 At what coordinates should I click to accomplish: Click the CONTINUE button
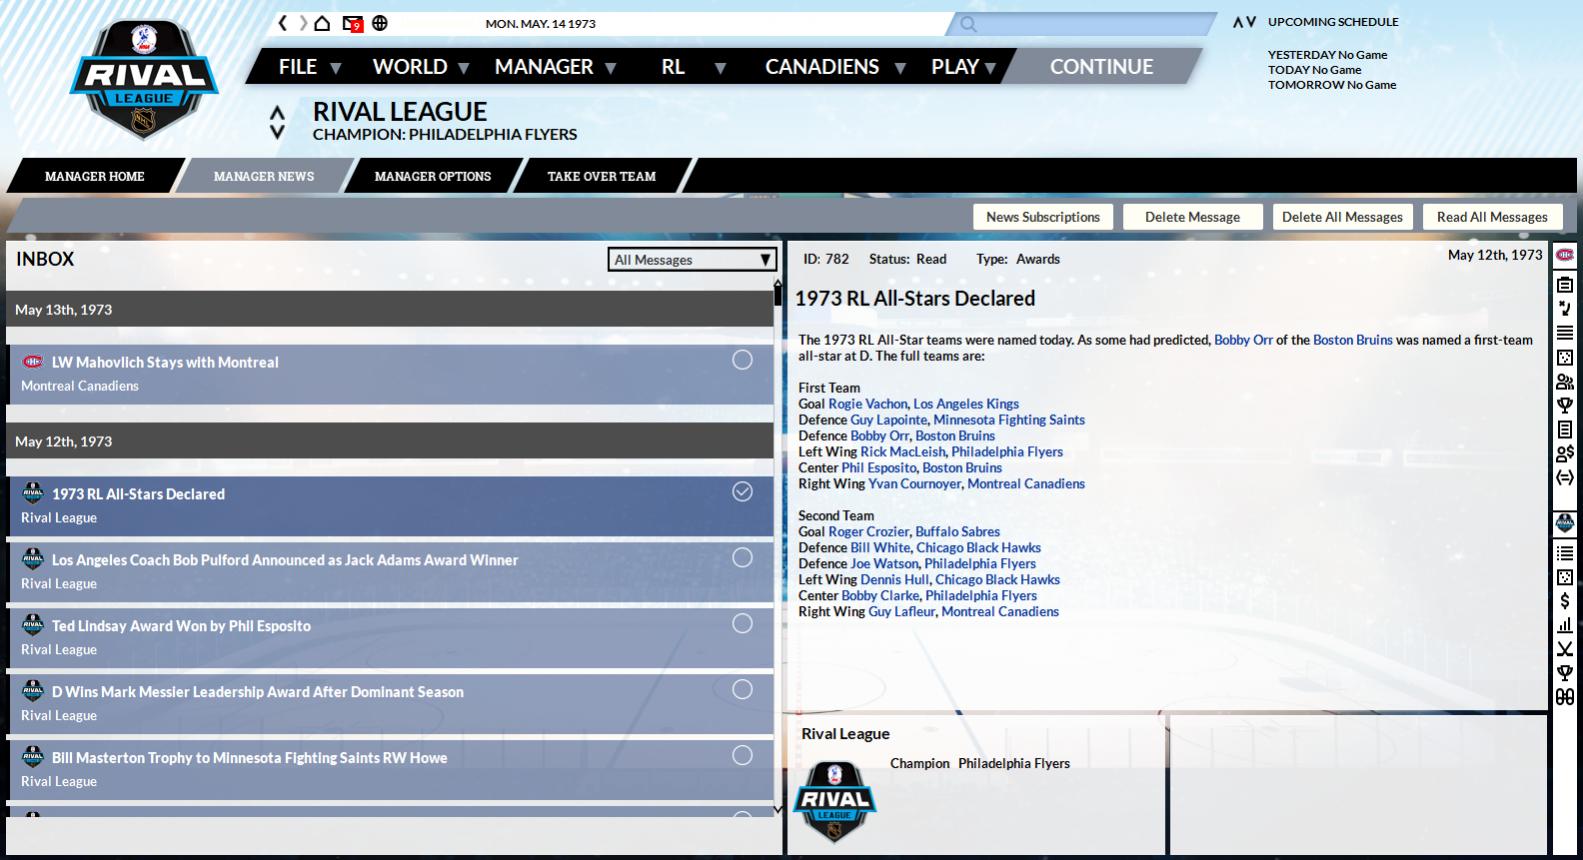pyautogui.click(x=1101, y=67)
